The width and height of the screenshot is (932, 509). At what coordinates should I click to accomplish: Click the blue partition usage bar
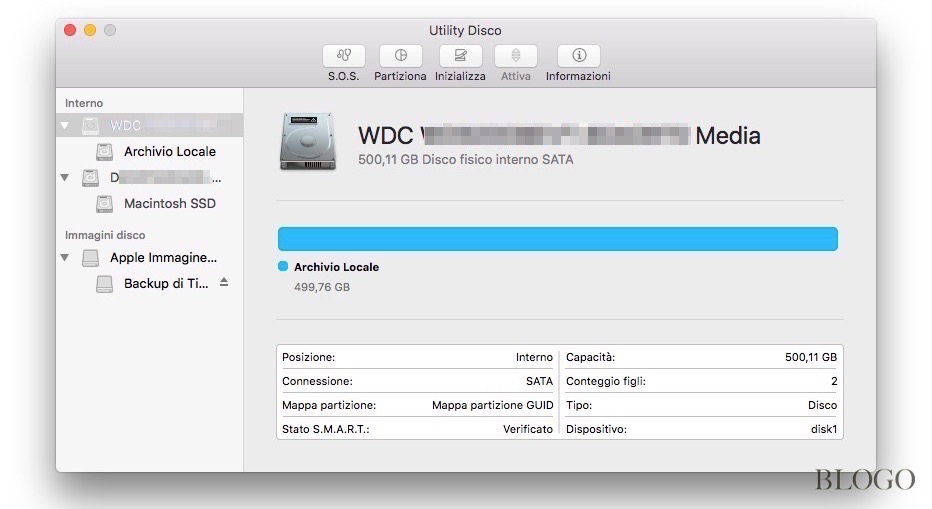click(x=558, y=238)
